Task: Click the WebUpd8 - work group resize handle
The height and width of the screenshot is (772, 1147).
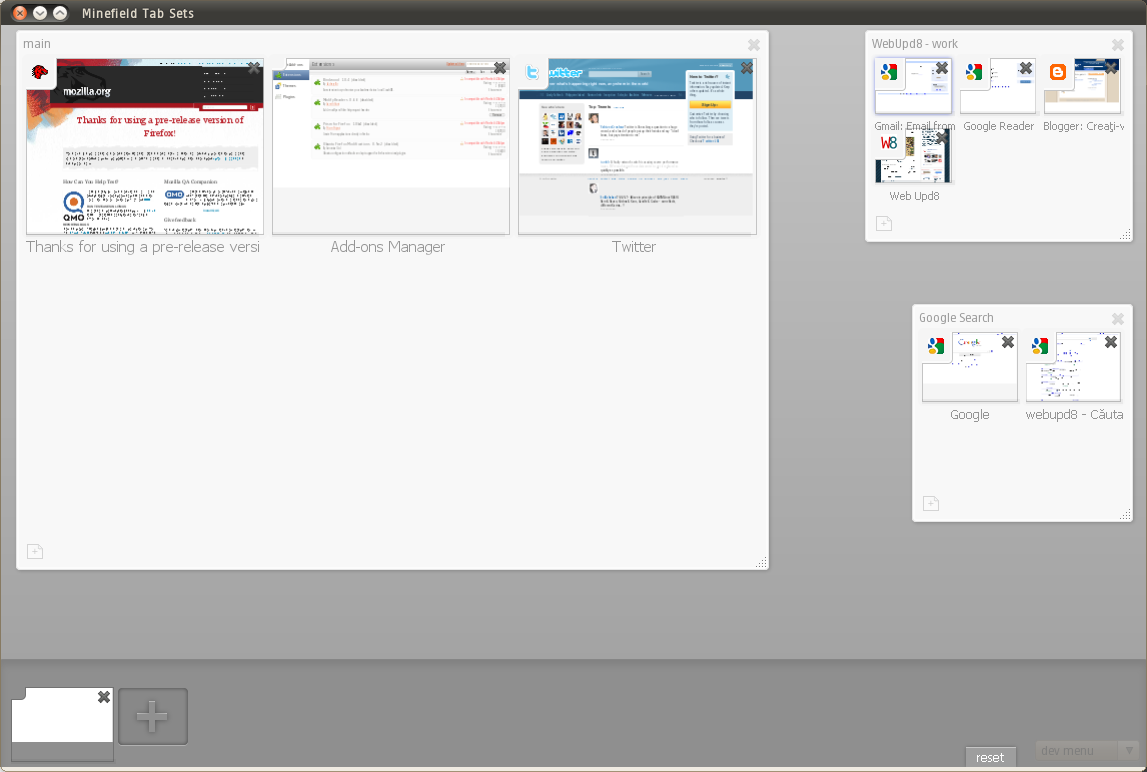Action: click(1126, 234)
